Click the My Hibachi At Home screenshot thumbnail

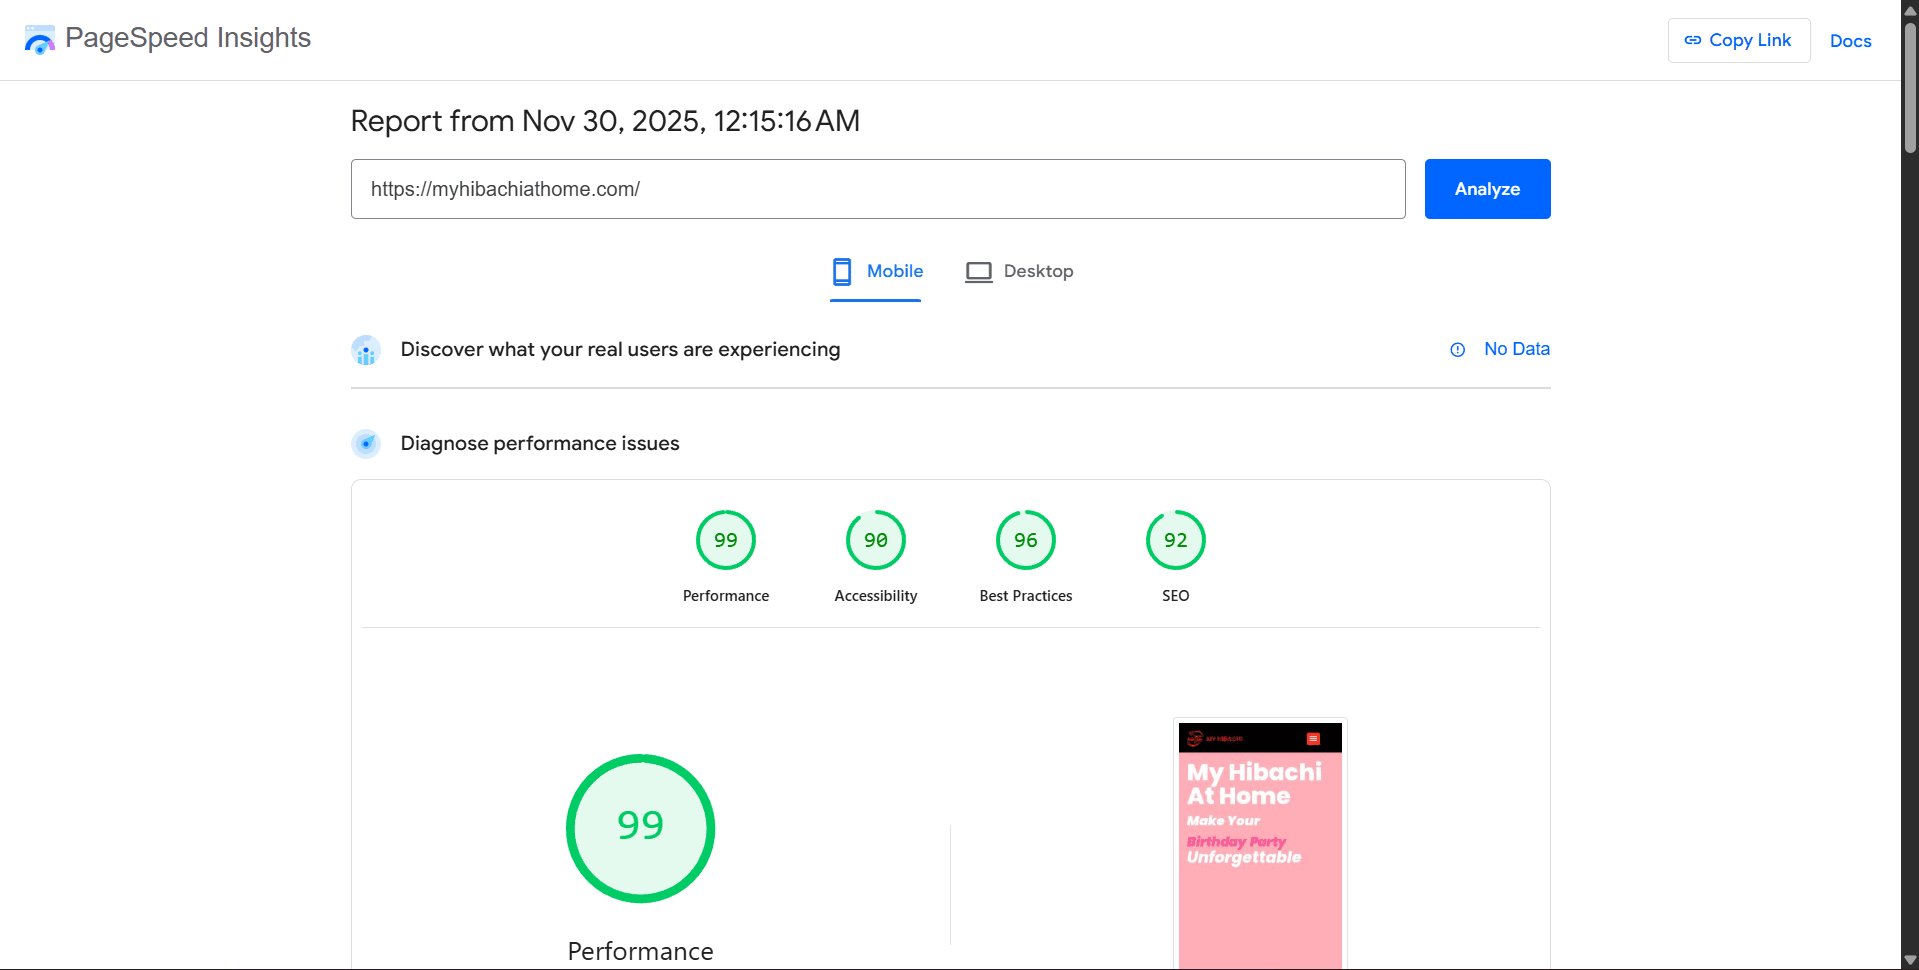pos(1260,845)
